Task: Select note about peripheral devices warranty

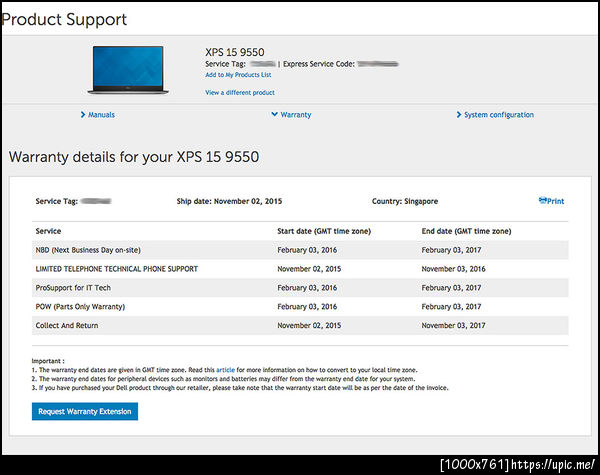Action: click(223, 379)
